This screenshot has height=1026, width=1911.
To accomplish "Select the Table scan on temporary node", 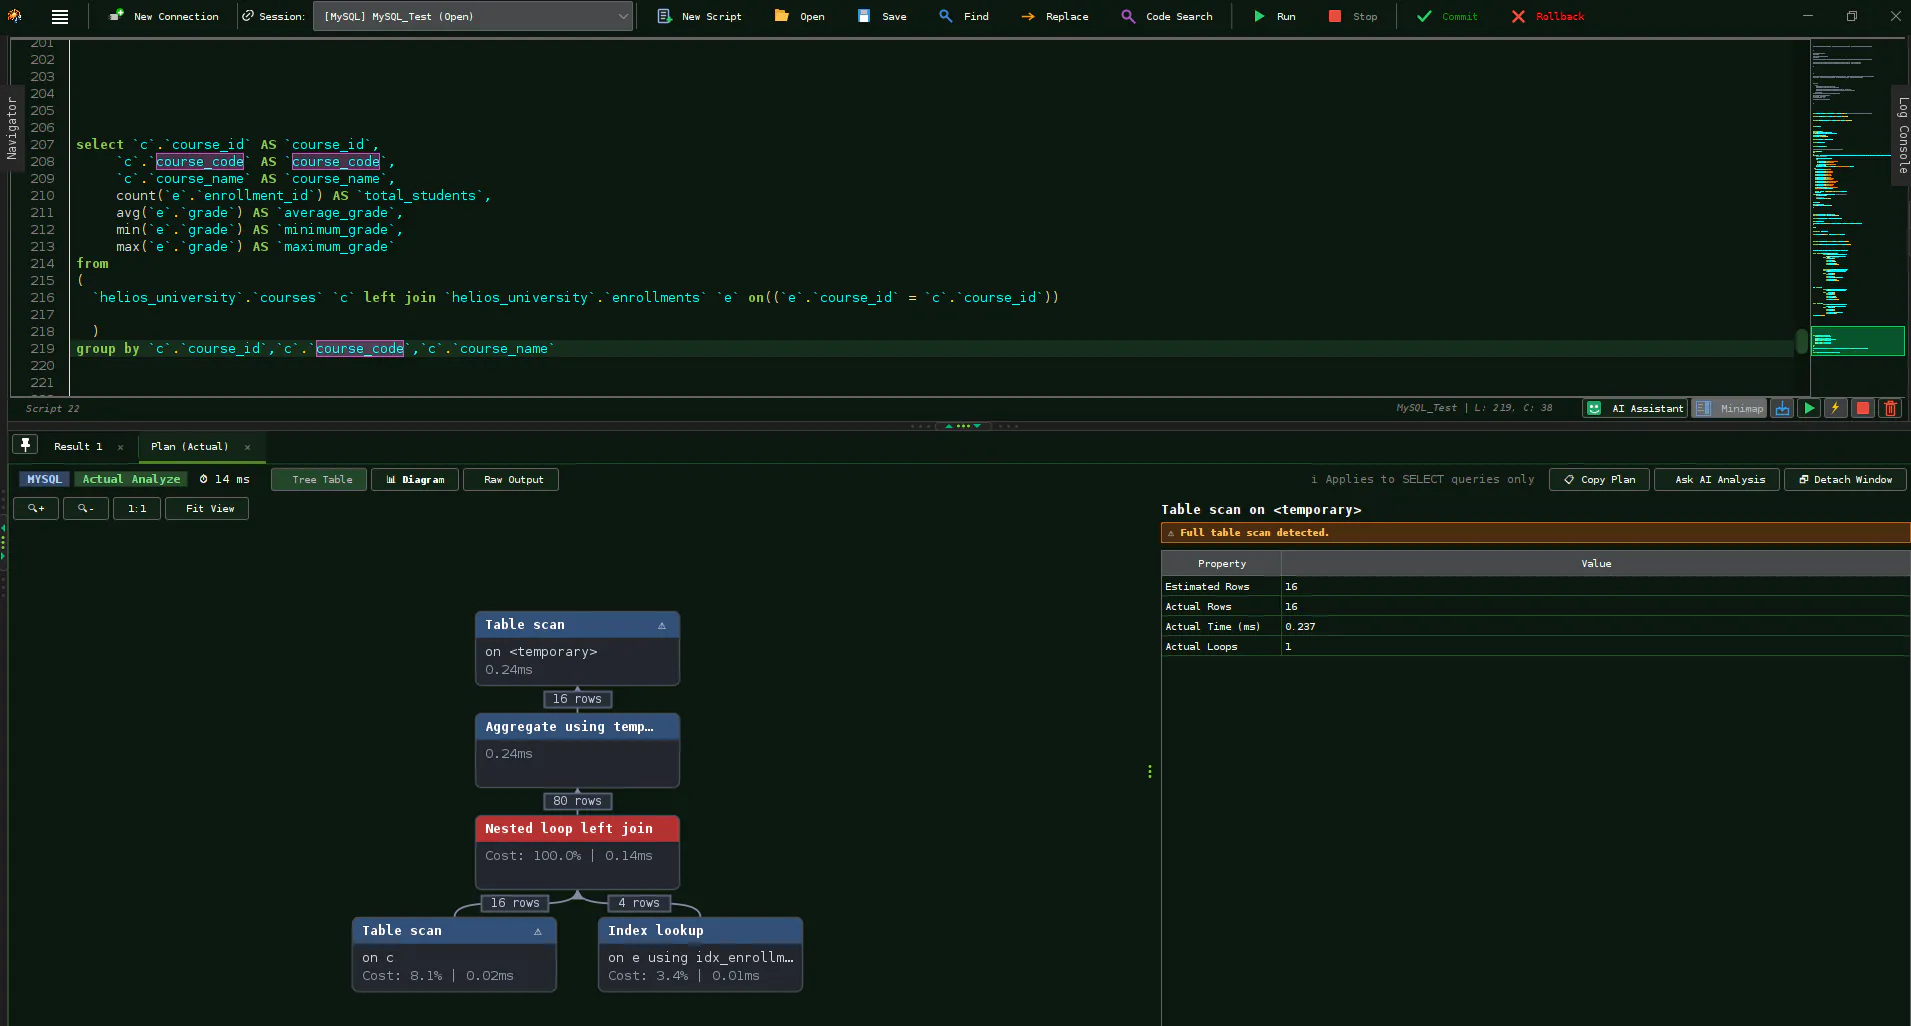I will pos(577,648).
